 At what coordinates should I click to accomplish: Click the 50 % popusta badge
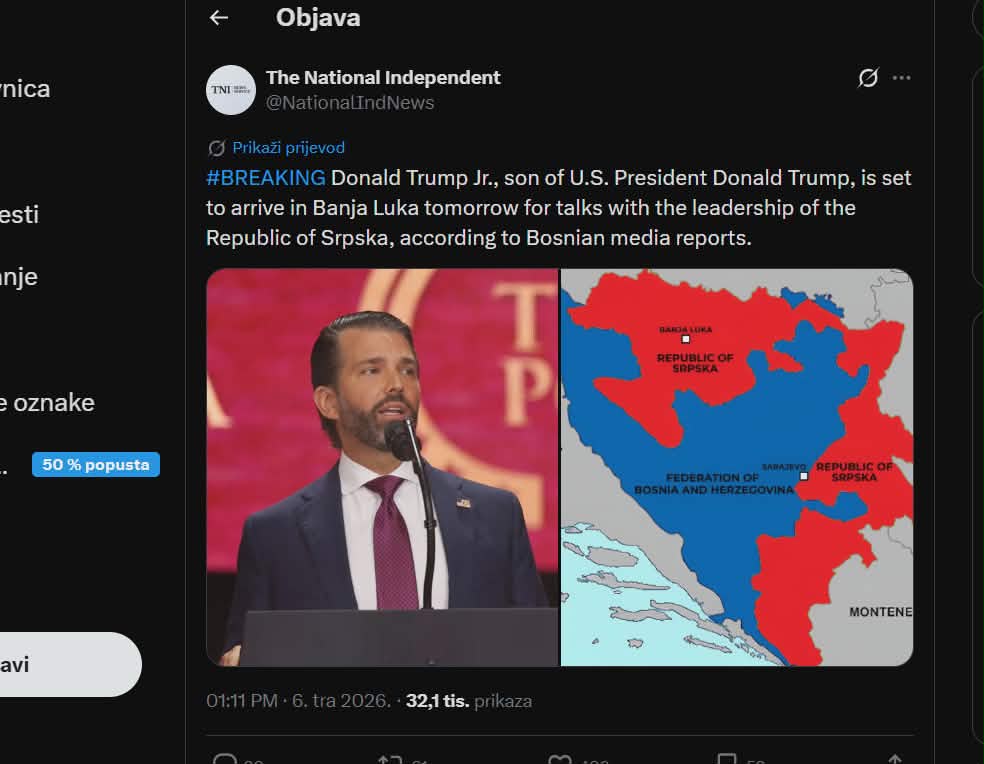(95, 465)
